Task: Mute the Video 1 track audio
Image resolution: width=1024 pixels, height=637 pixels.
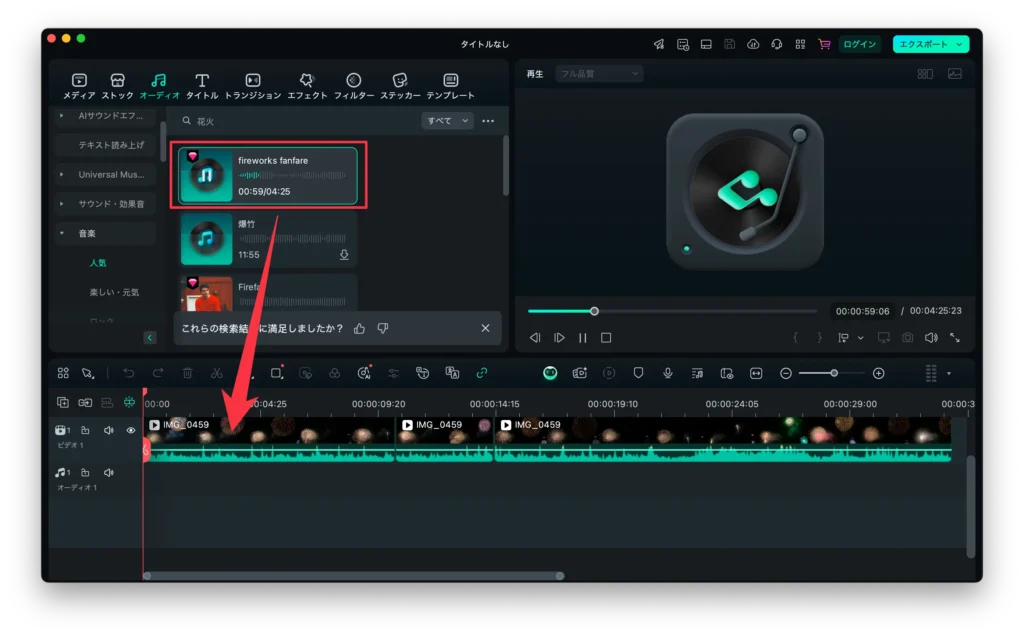Action: (108, 429)
